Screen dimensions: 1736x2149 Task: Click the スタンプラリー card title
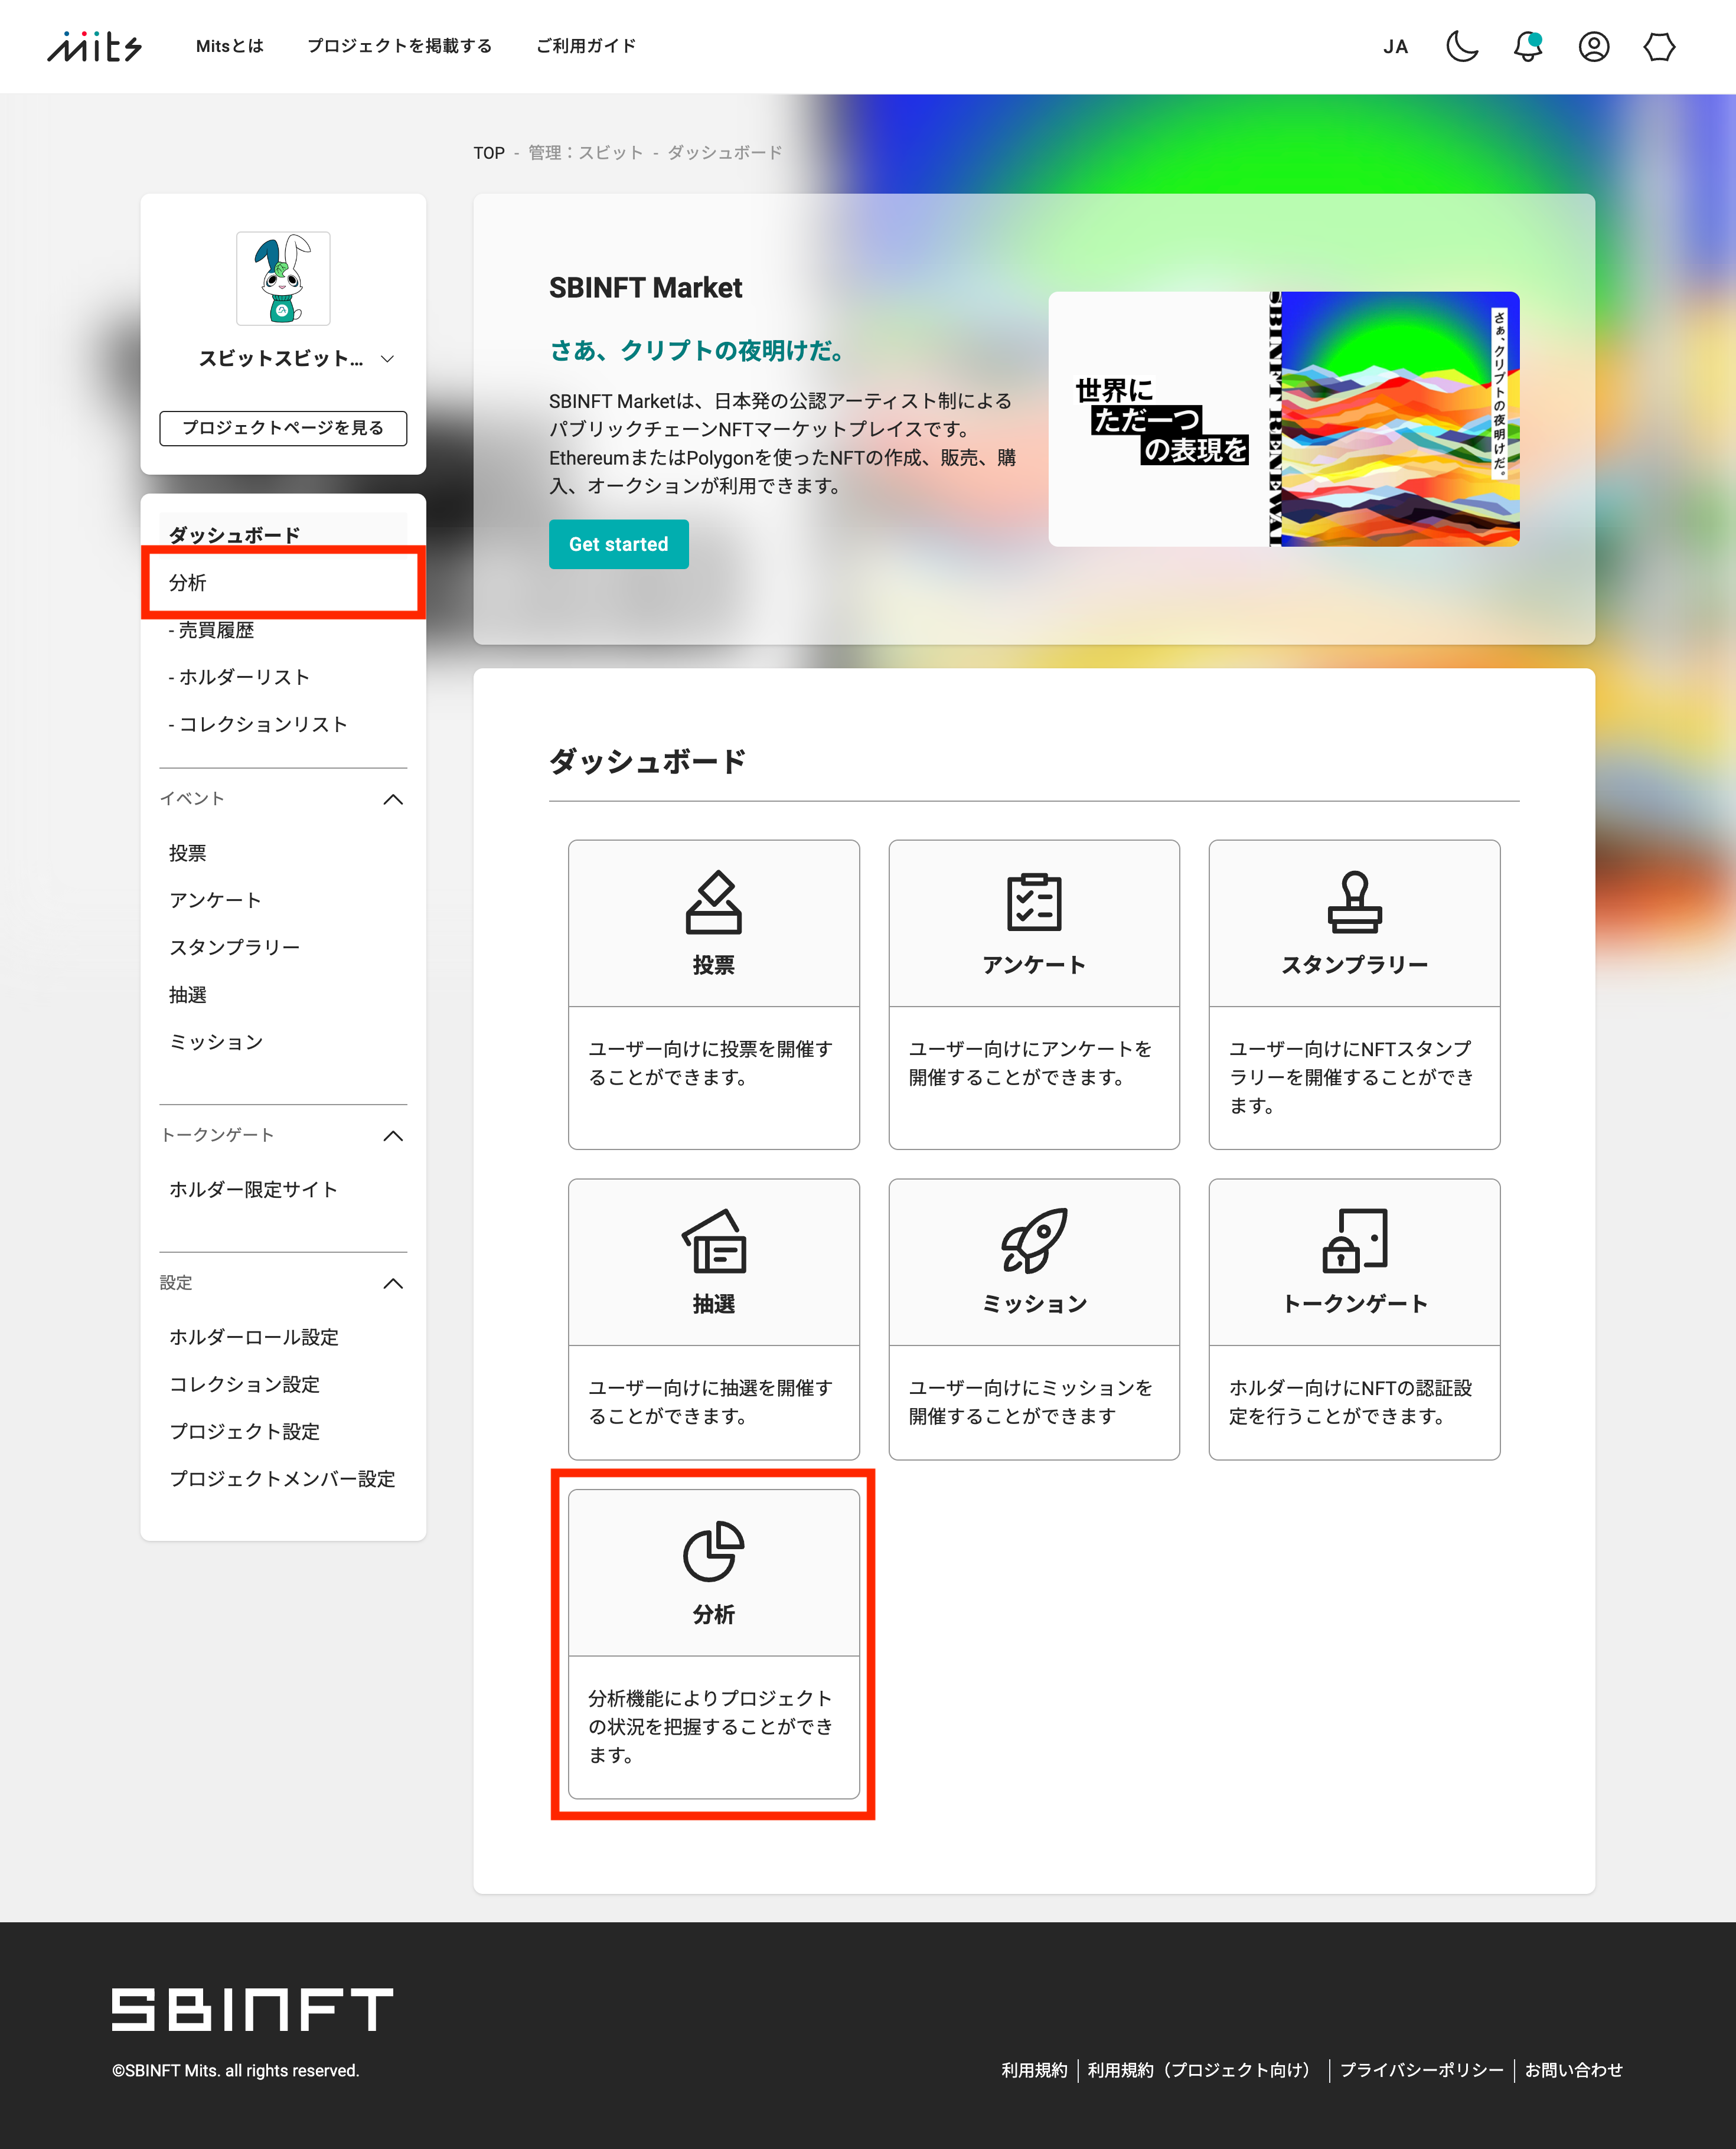(1354, 965)
